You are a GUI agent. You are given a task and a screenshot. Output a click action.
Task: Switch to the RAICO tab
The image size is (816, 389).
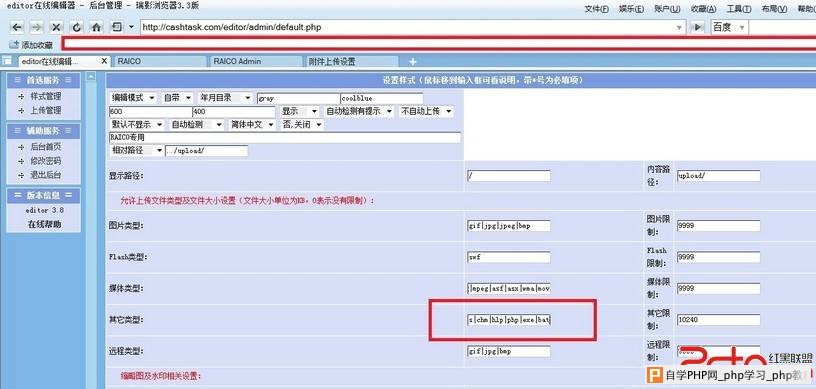pyautogui.click(x=159, y=61)
